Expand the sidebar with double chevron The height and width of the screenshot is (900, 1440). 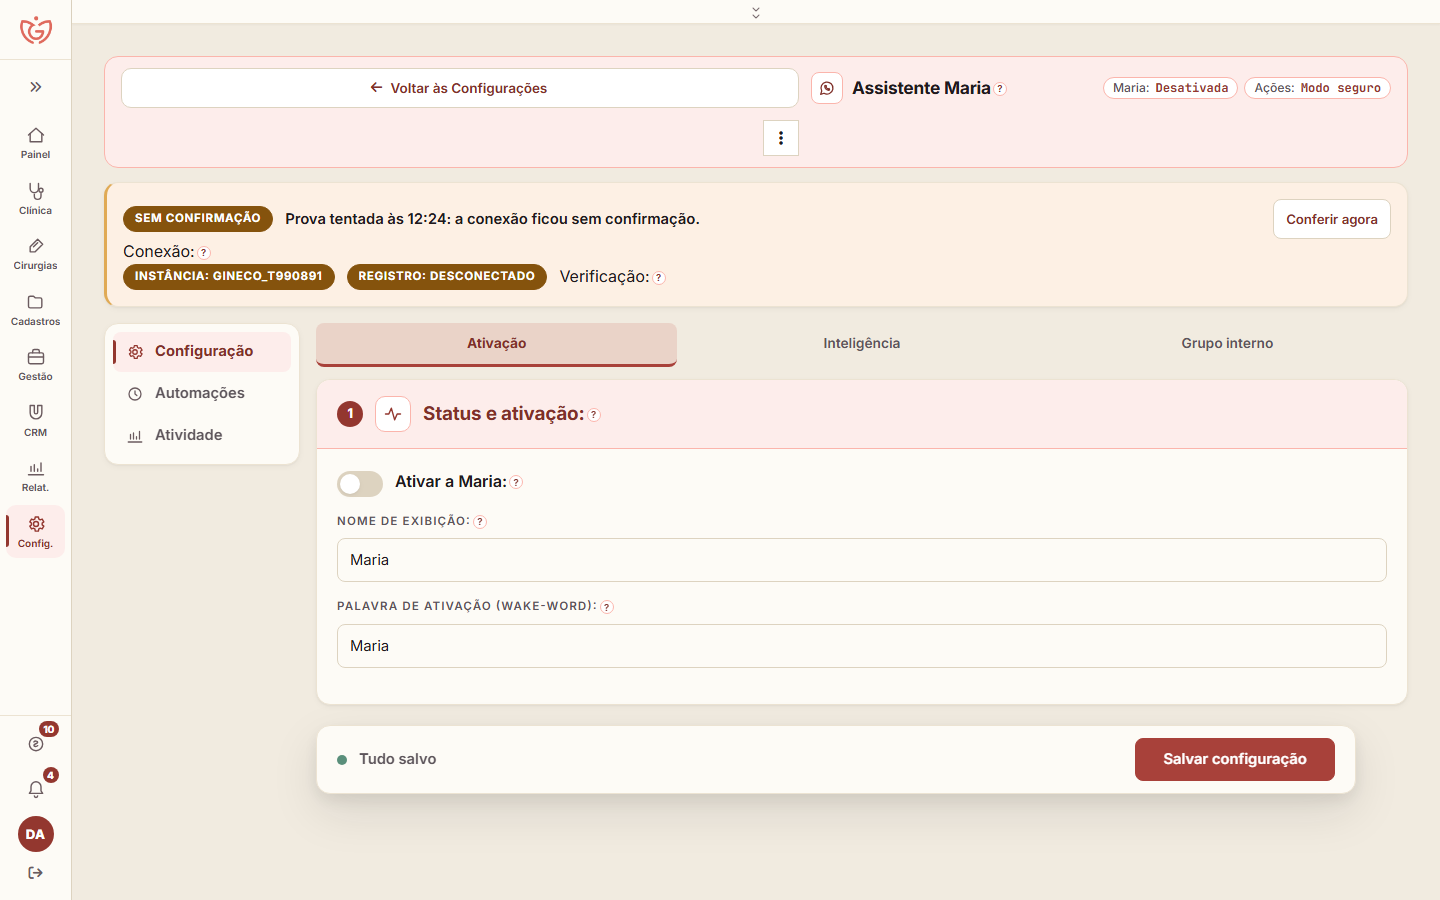[36, 87]
